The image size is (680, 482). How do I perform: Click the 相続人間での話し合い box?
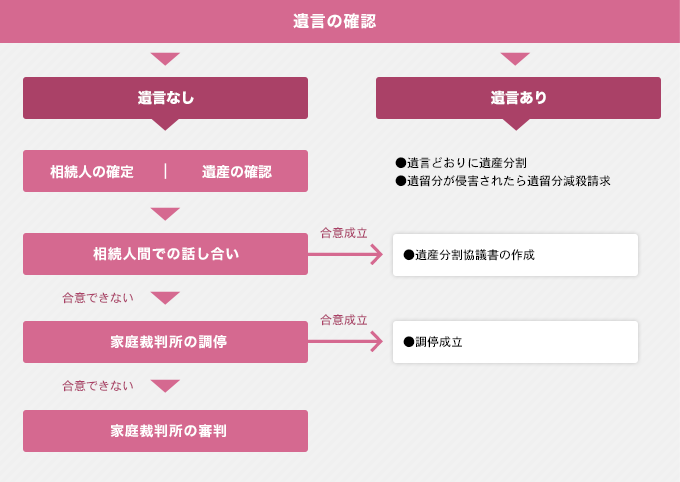(165, 254)
